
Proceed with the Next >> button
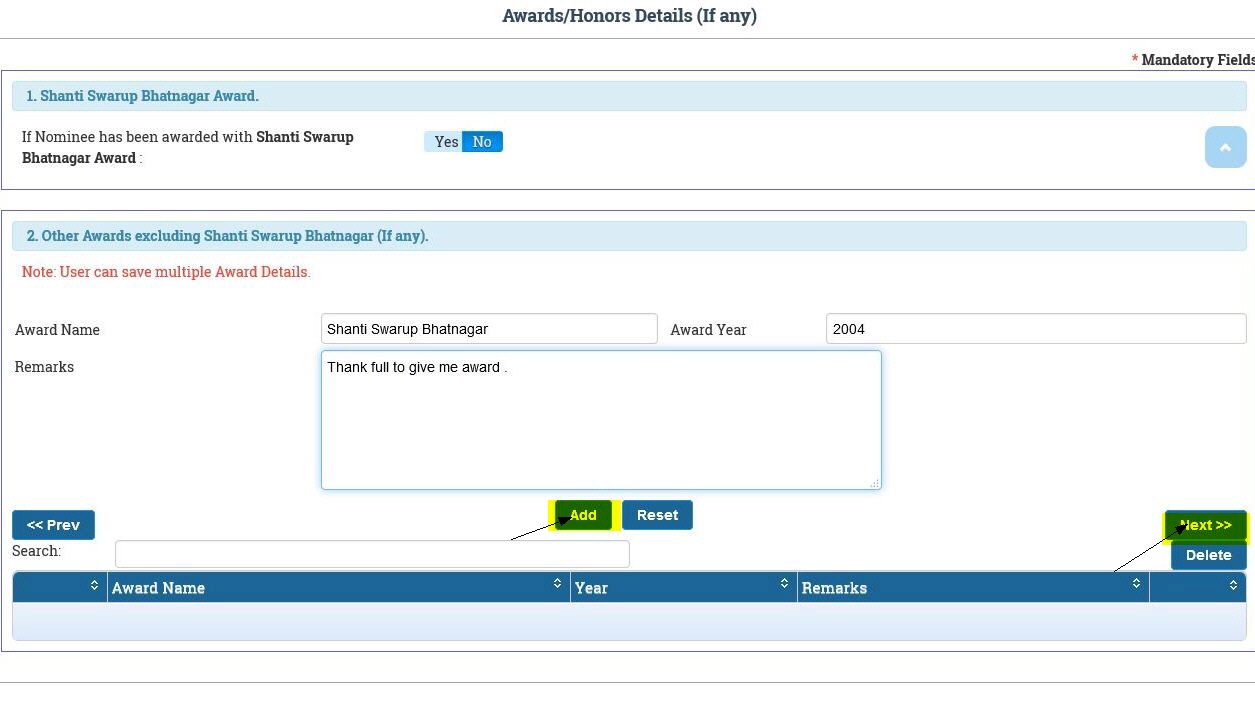pos(1205,525)
